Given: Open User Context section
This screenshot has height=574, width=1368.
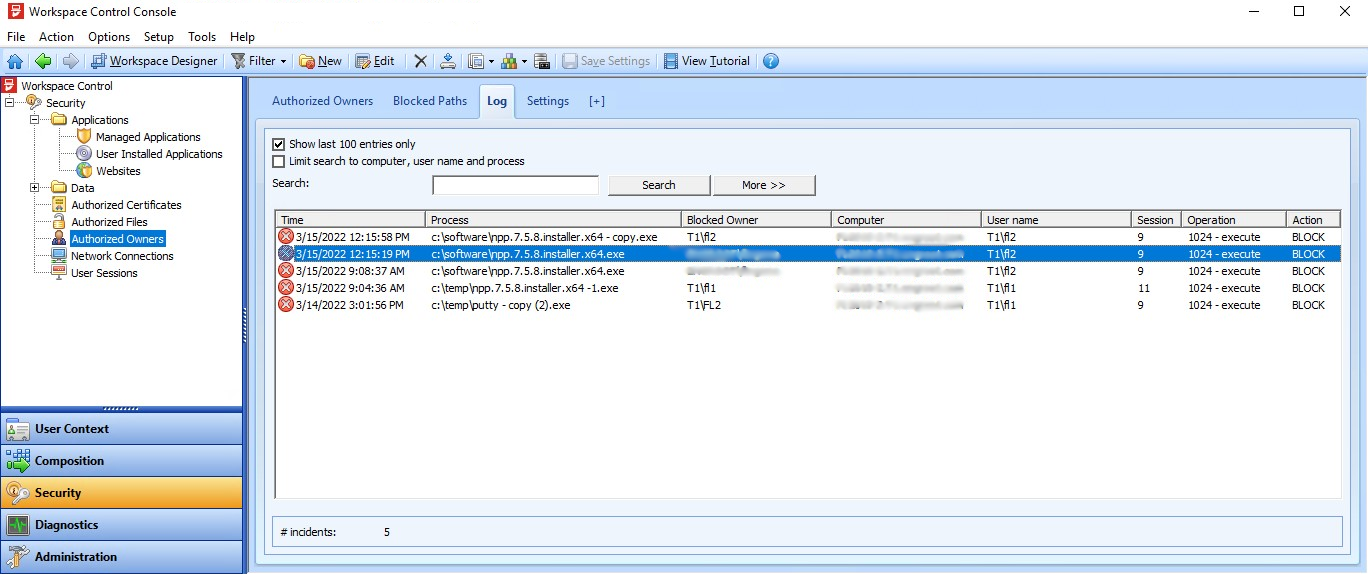Looking at the screenshot, I should click(121, 429).
